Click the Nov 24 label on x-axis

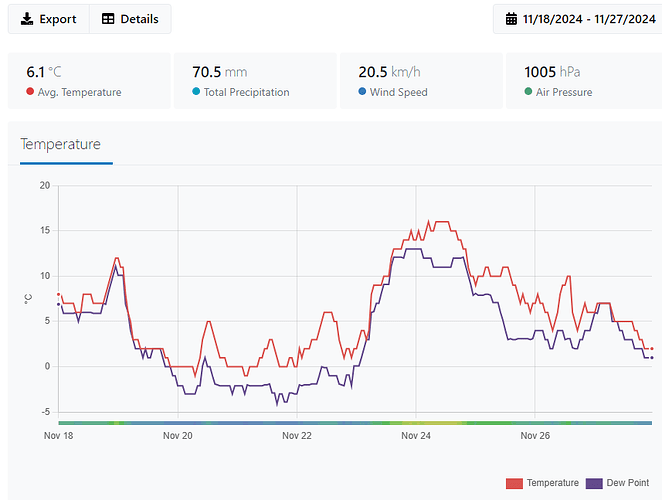click(416, 436)
